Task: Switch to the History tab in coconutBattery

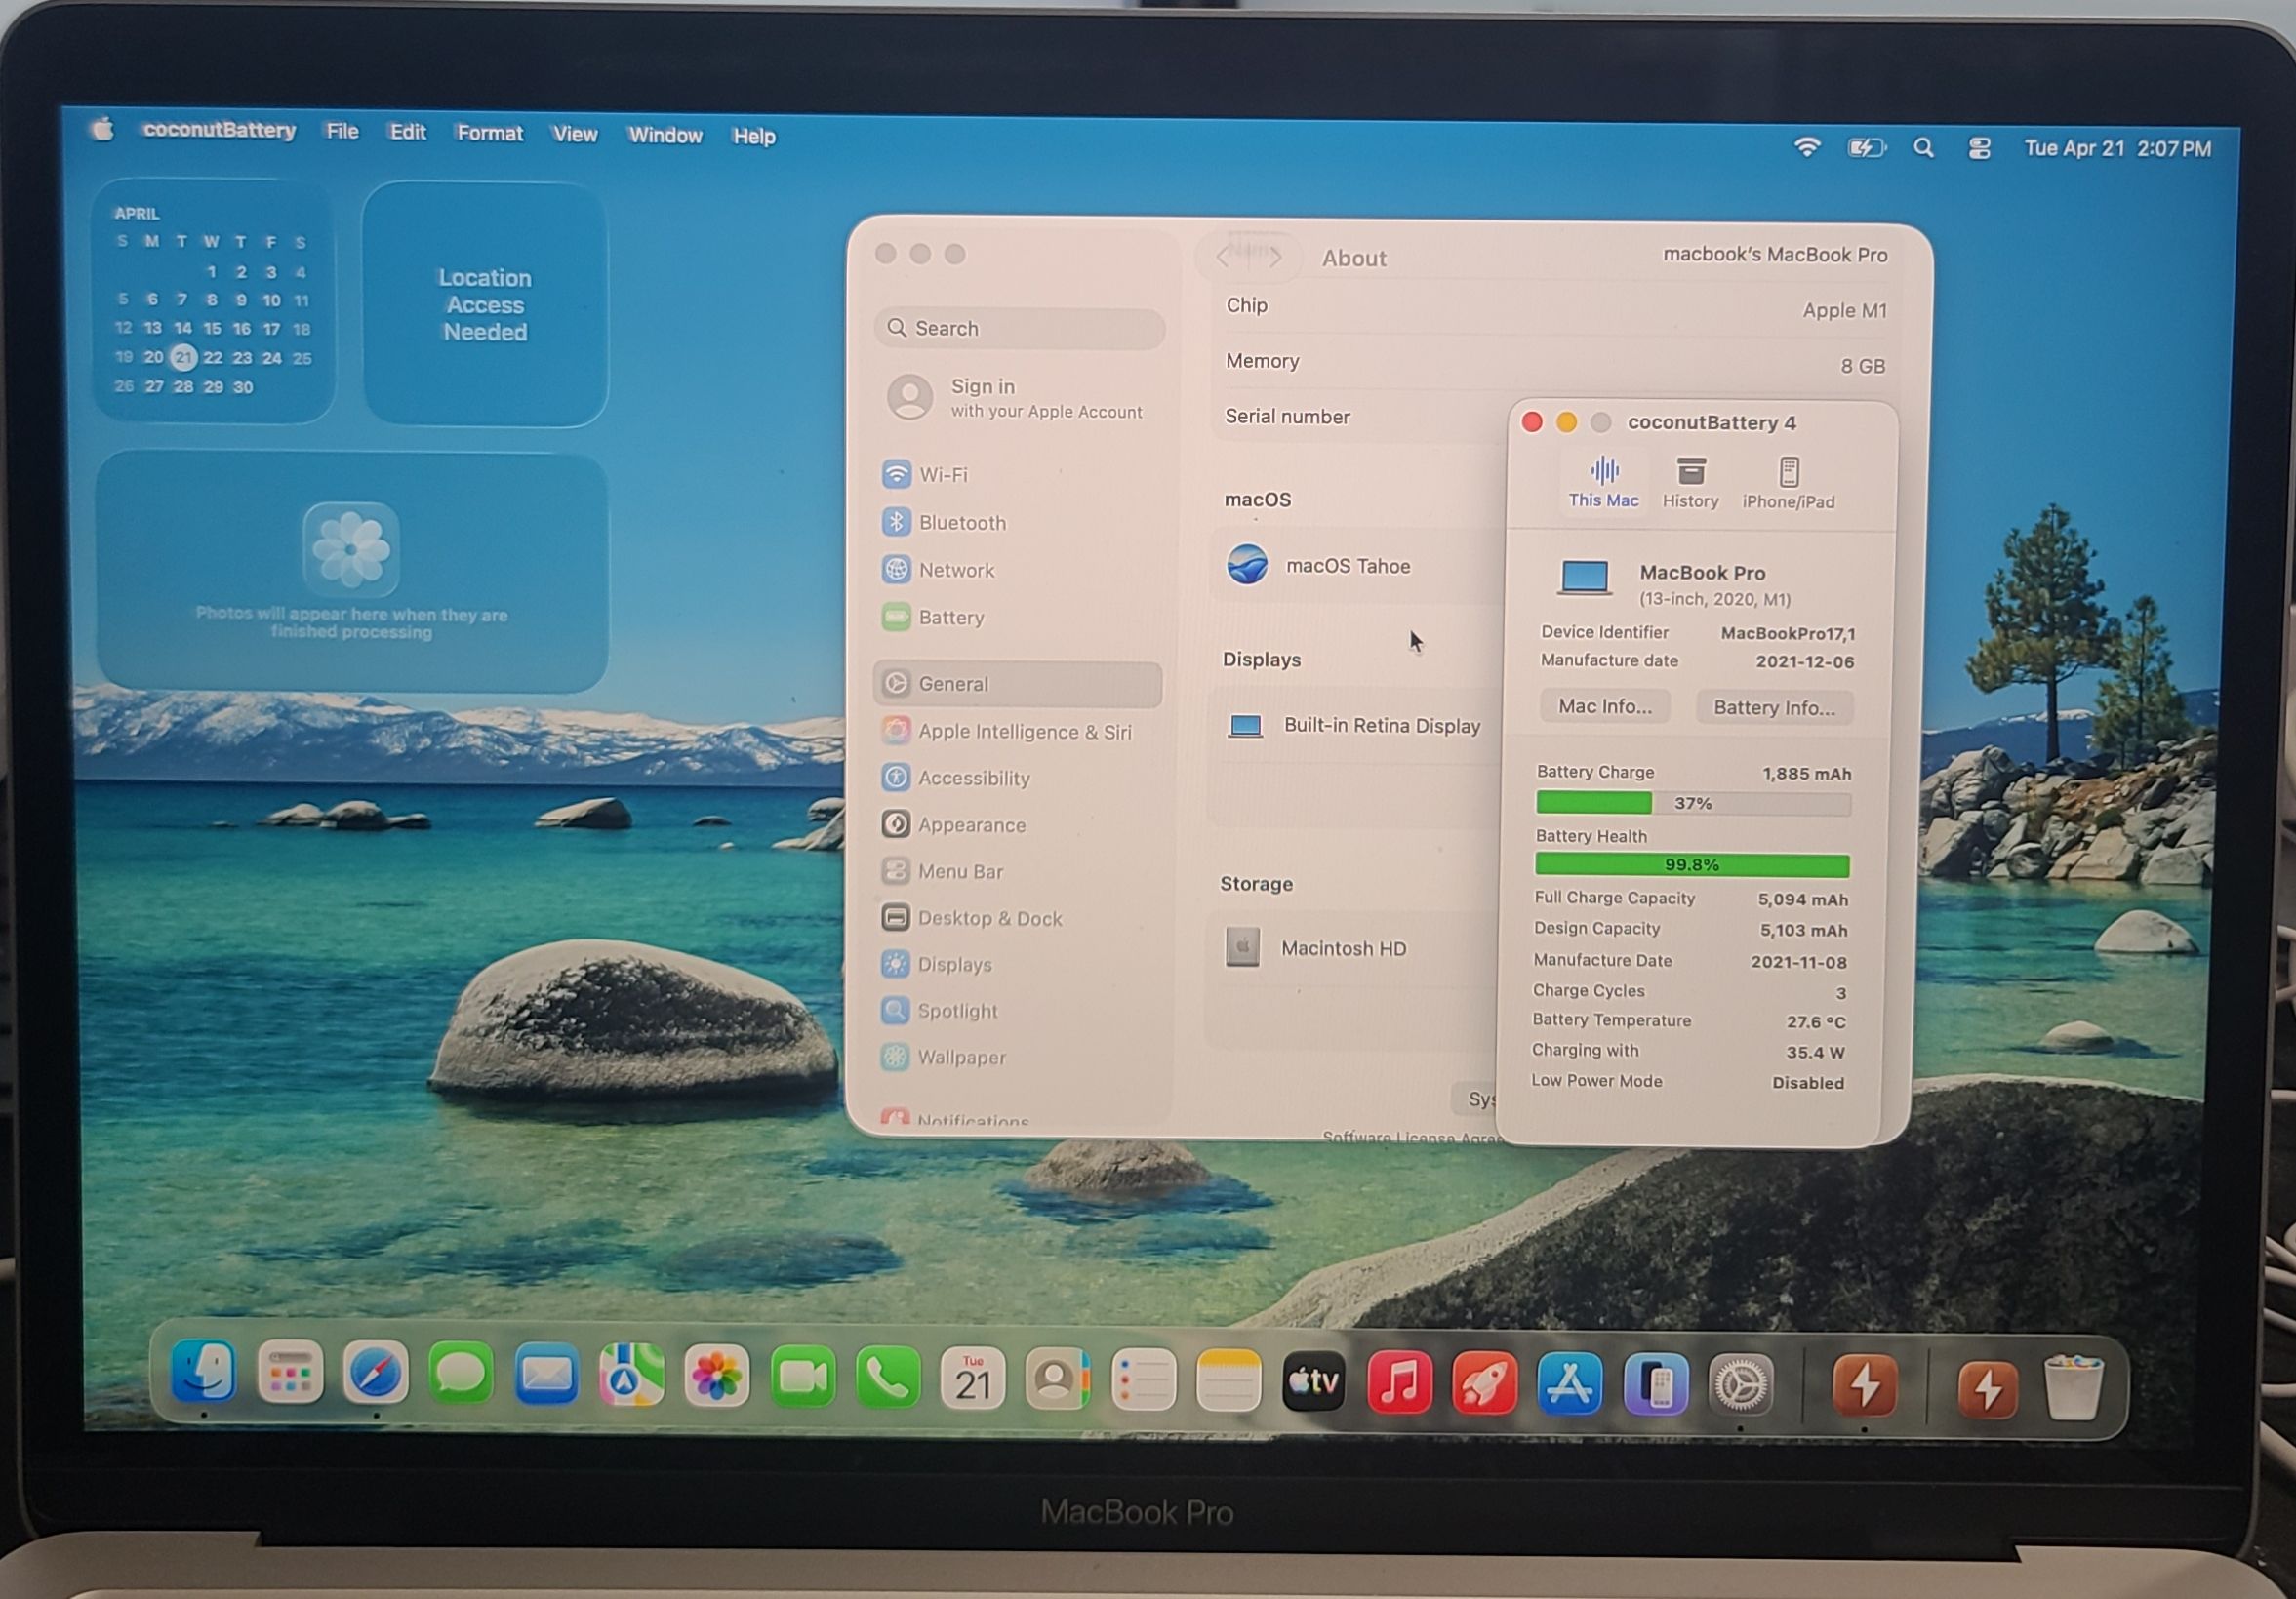Action: point(1690,482)
